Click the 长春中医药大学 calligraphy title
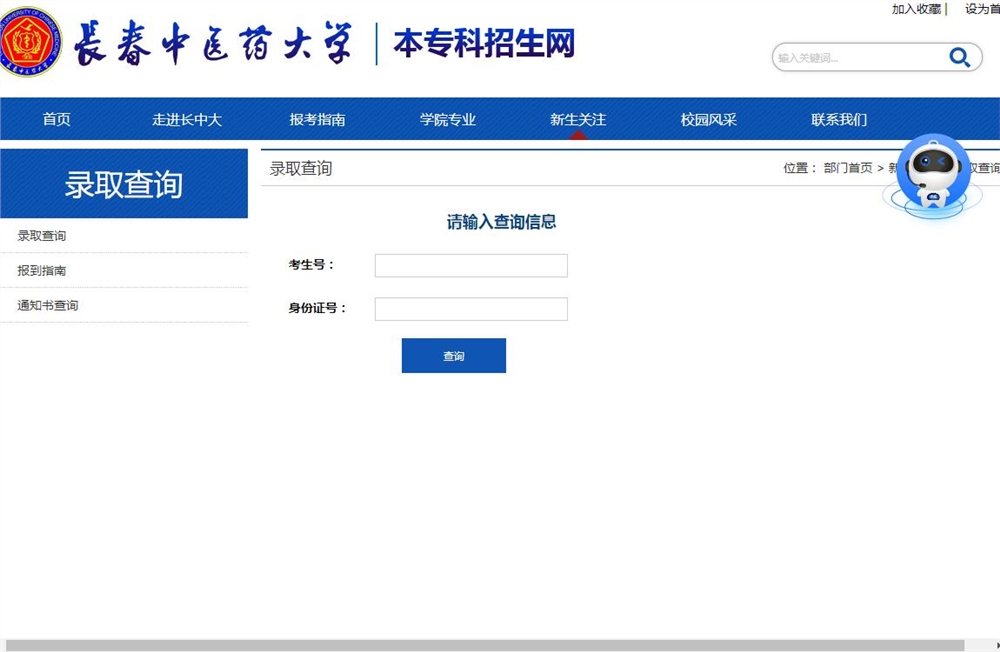 coord(212,43)
